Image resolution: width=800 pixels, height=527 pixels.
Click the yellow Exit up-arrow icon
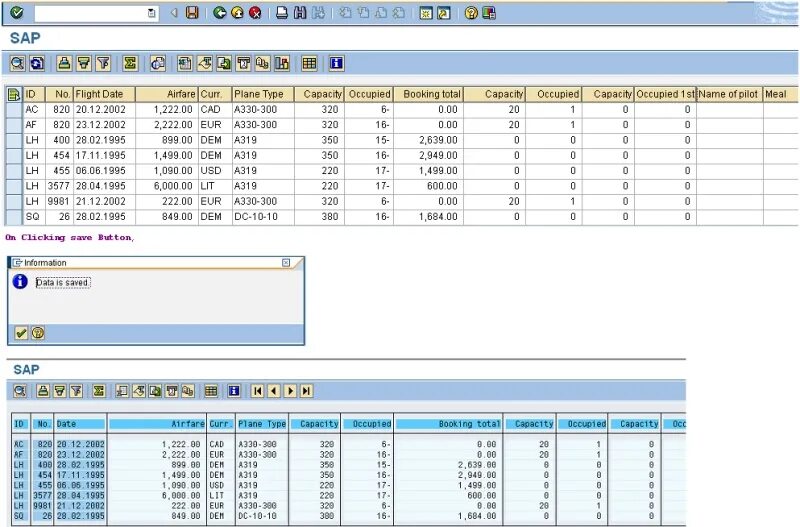tap(237, 13)
